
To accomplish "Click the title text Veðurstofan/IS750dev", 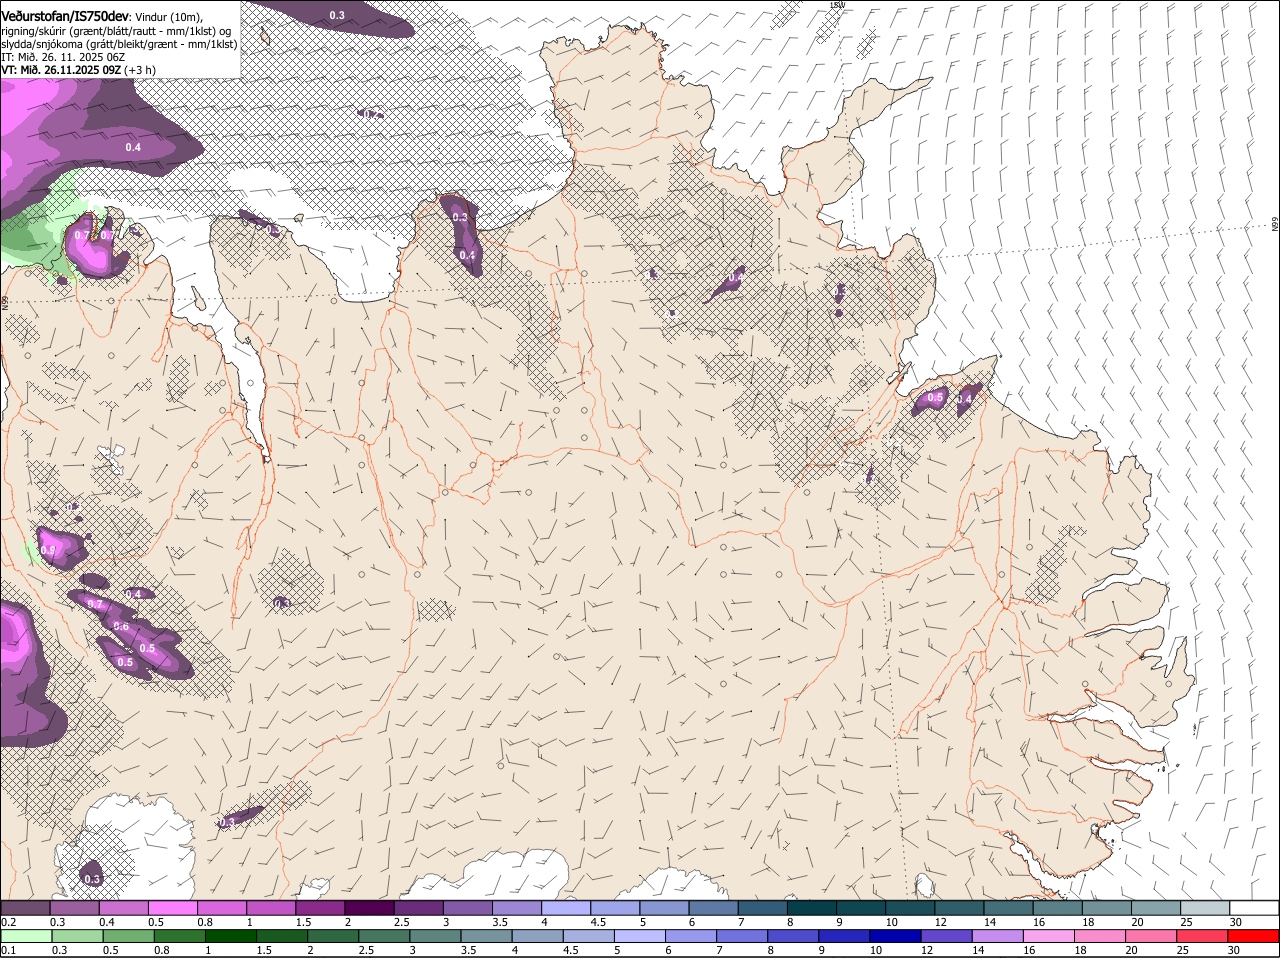I will [65, 15].
